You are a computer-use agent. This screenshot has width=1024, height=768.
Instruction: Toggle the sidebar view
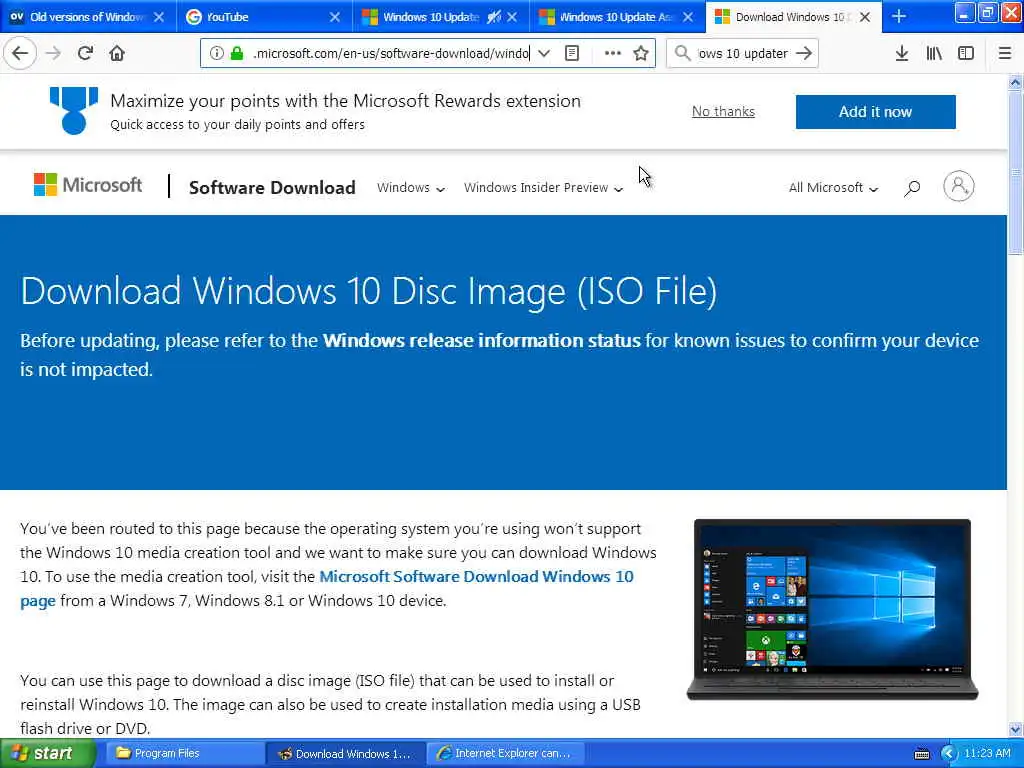pos(966,53)
